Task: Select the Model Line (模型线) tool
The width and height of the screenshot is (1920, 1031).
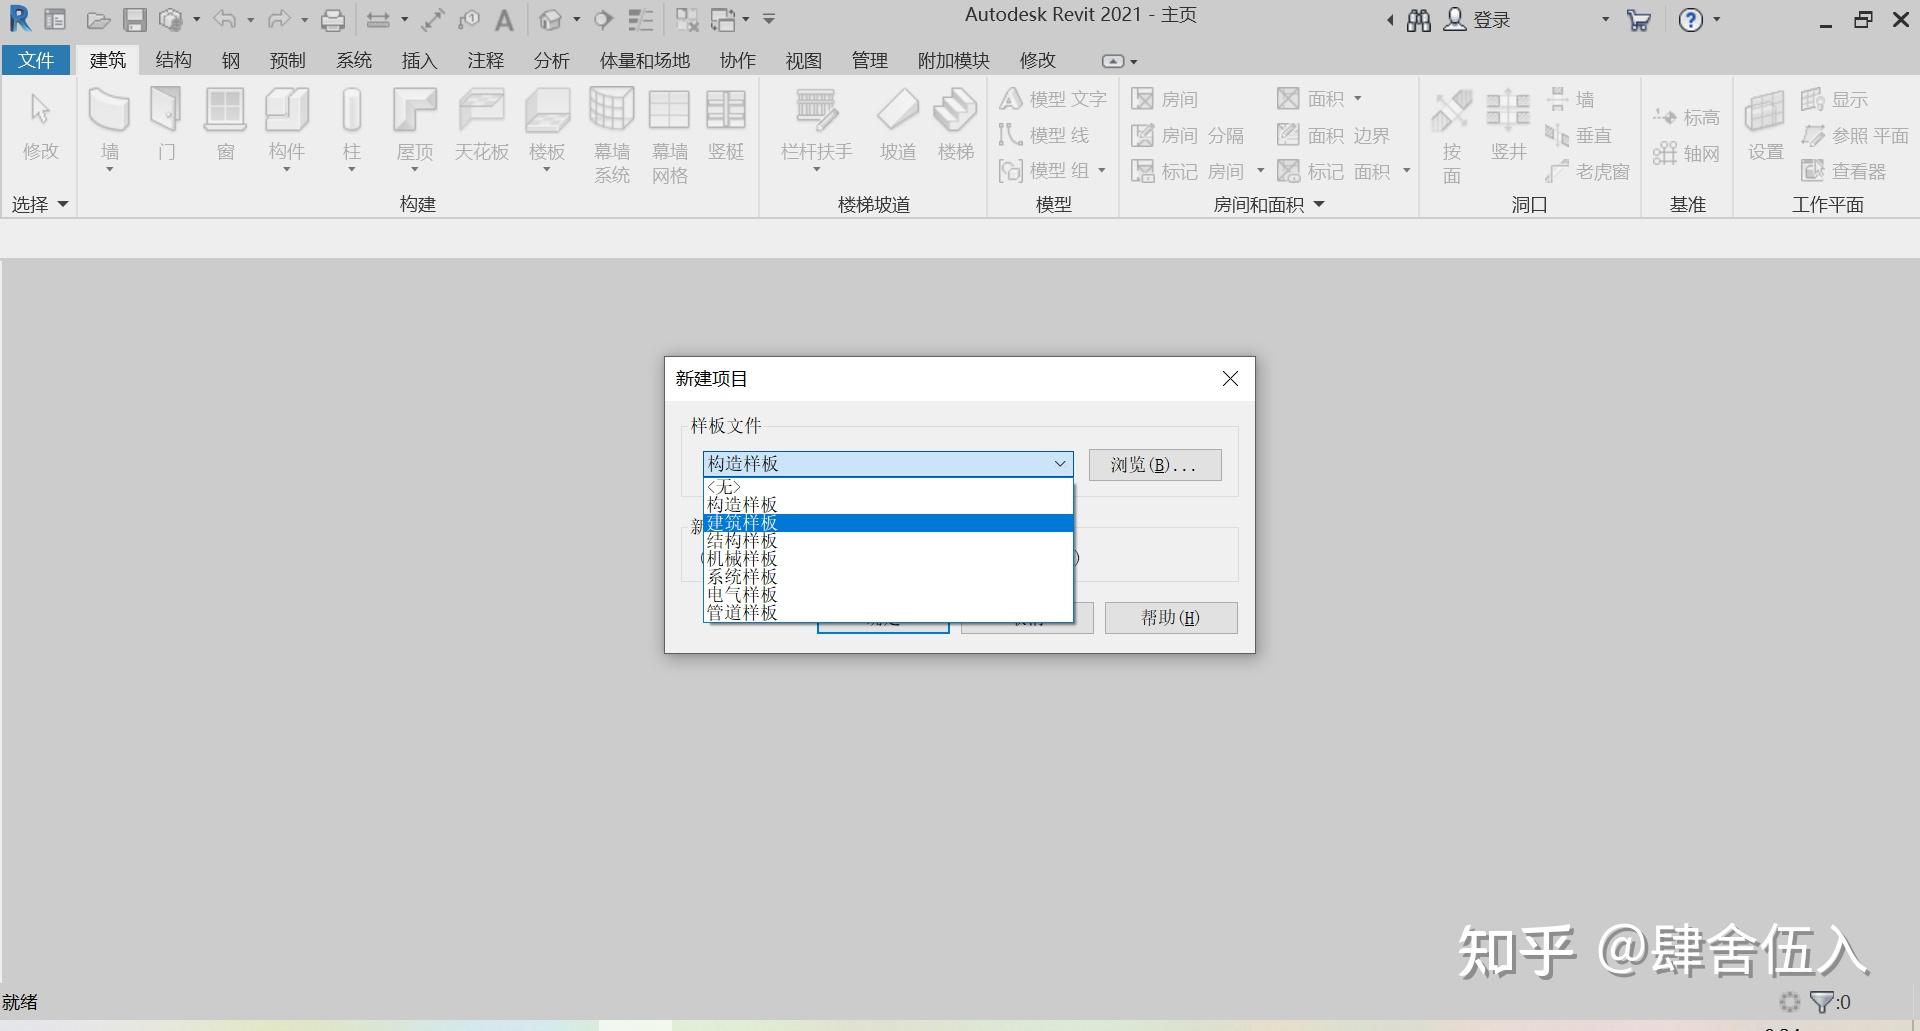Action: point(1043,135)
